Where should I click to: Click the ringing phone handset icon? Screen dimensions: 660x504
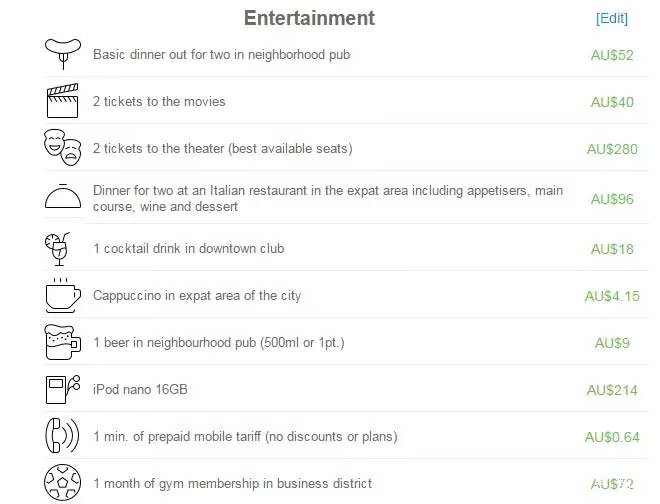coord(62,436)
